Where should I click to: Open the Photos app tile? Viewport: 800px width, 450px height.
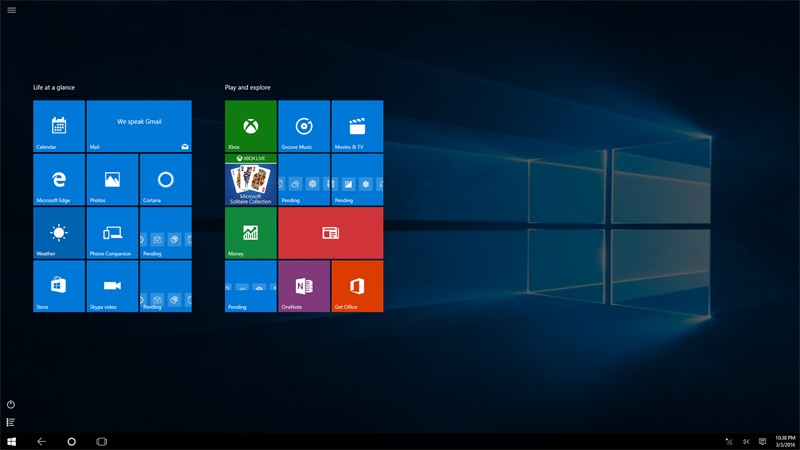[x=112, y=179]
